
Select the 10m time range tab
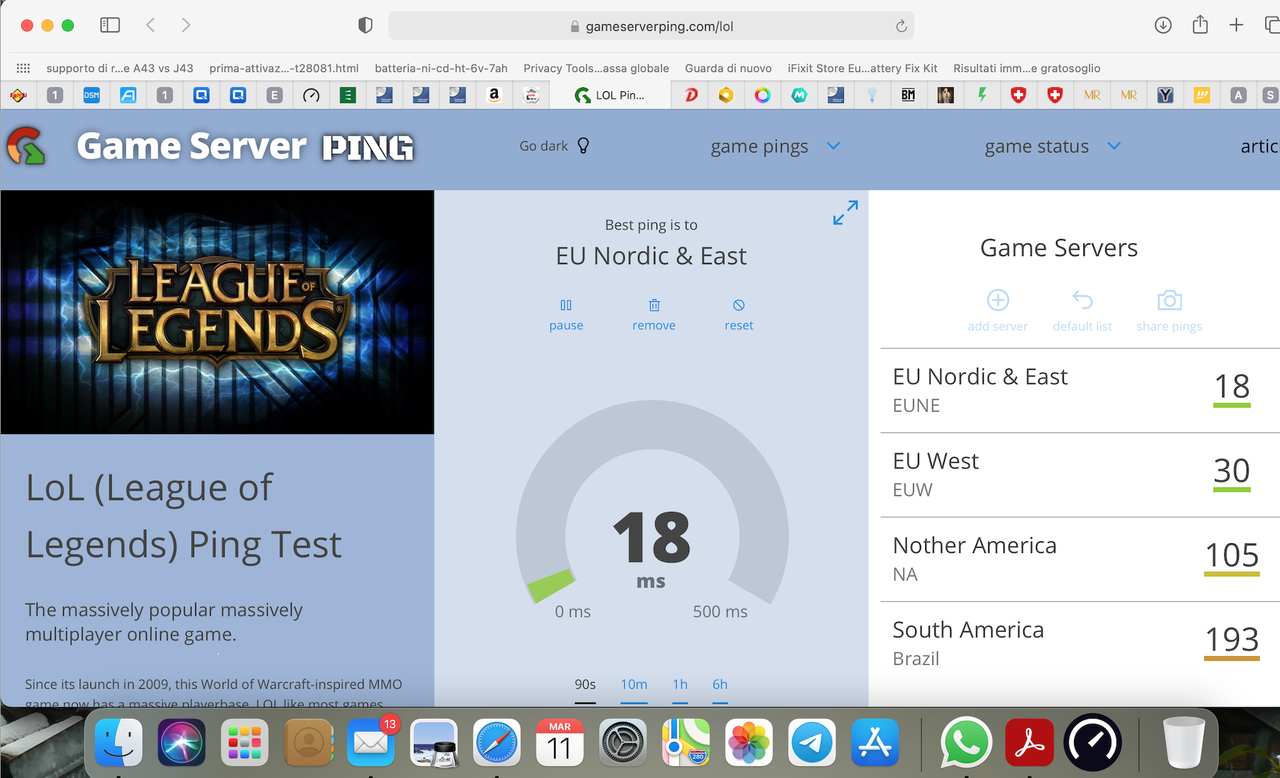tap(634, 685)
